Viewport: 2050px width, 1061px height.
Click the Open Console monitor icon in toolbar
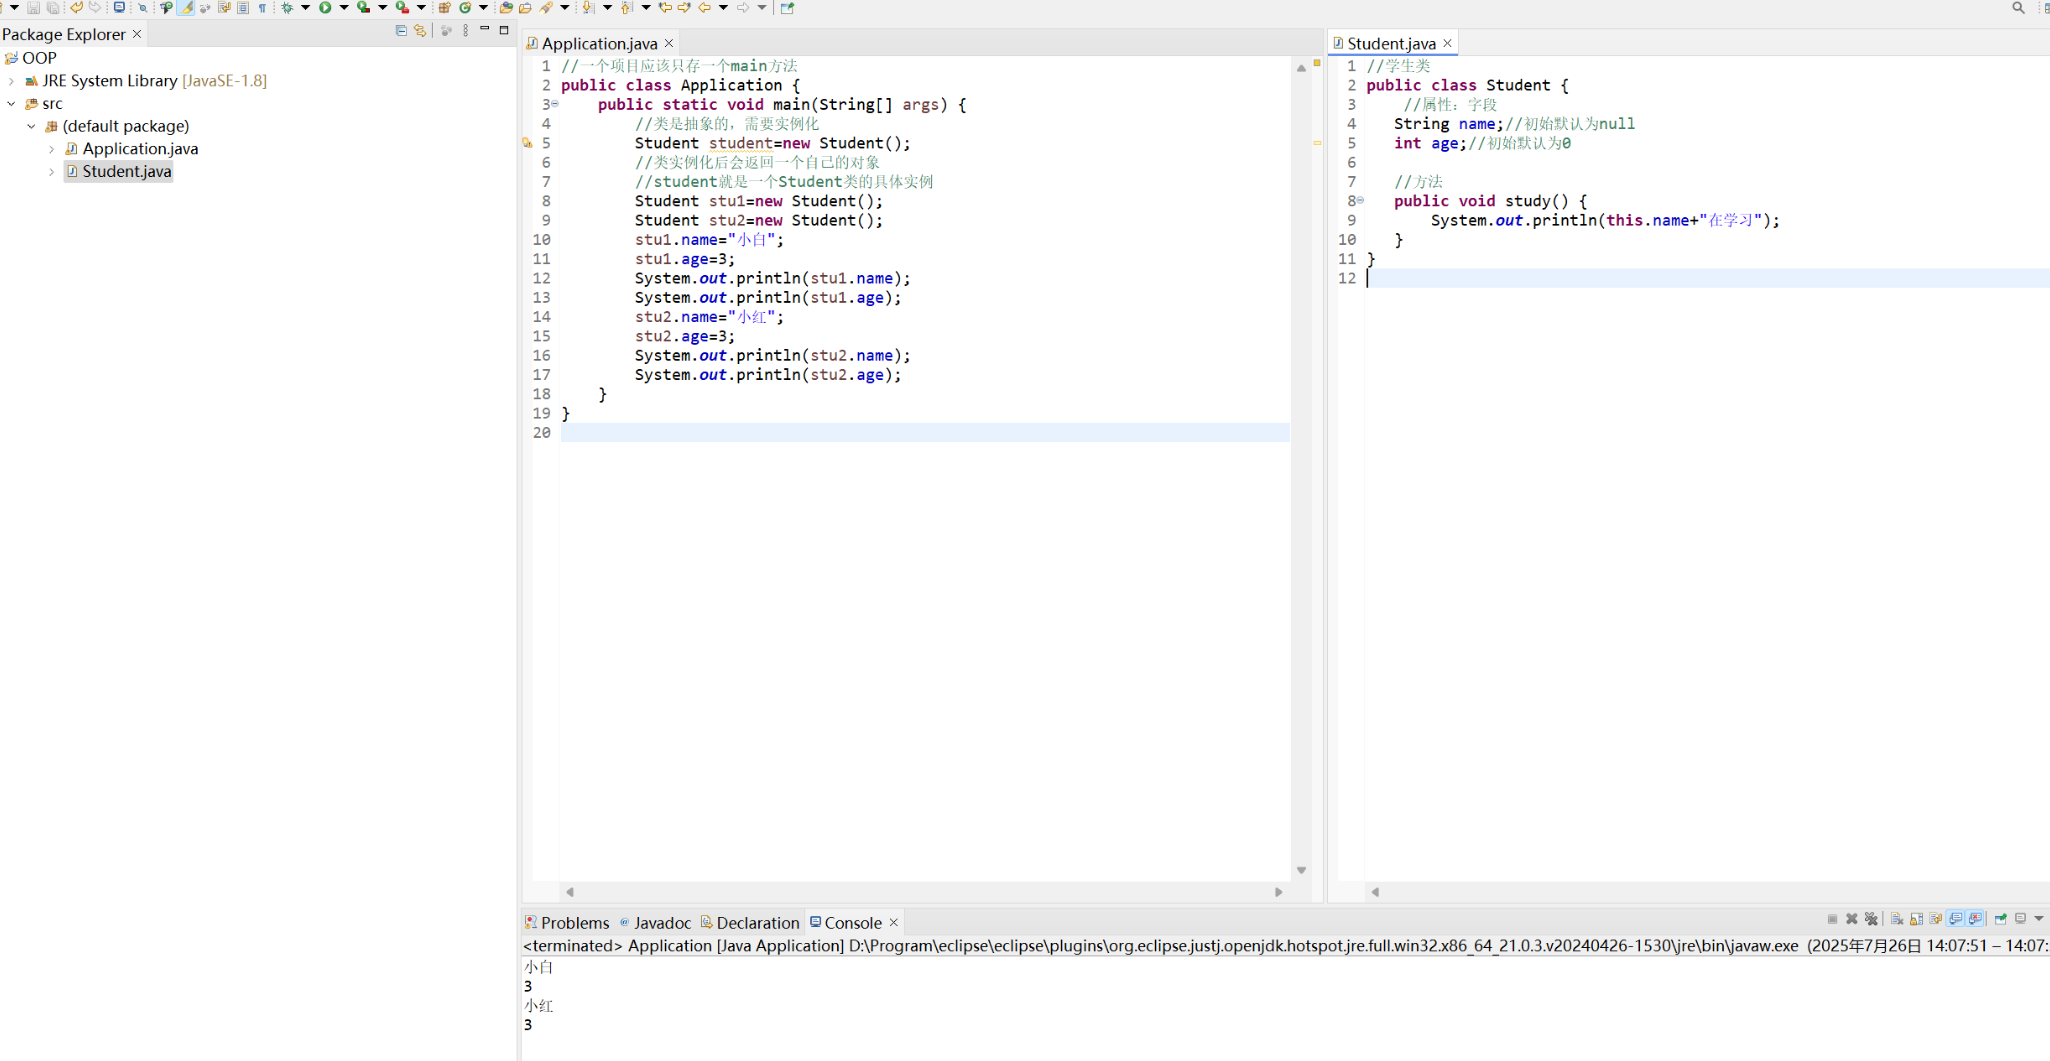pyautogui.click(x=119, y=7)
